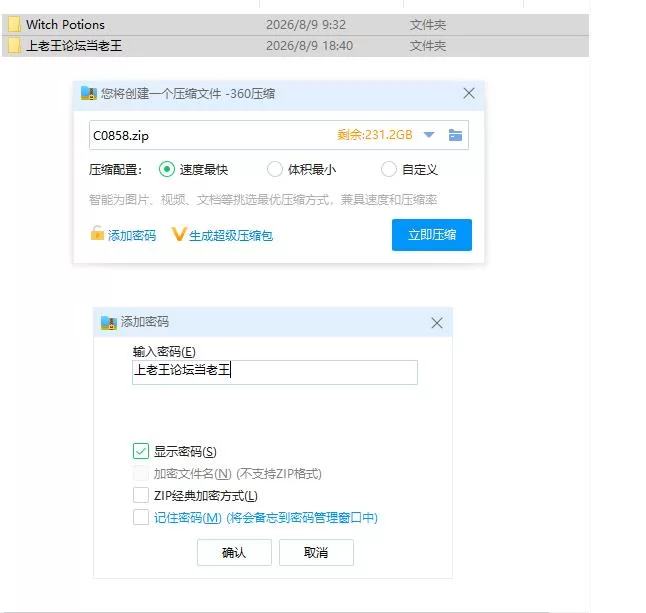Select the 体积最小 radio option
646x613 pixels.
click(x=275, y=169)
